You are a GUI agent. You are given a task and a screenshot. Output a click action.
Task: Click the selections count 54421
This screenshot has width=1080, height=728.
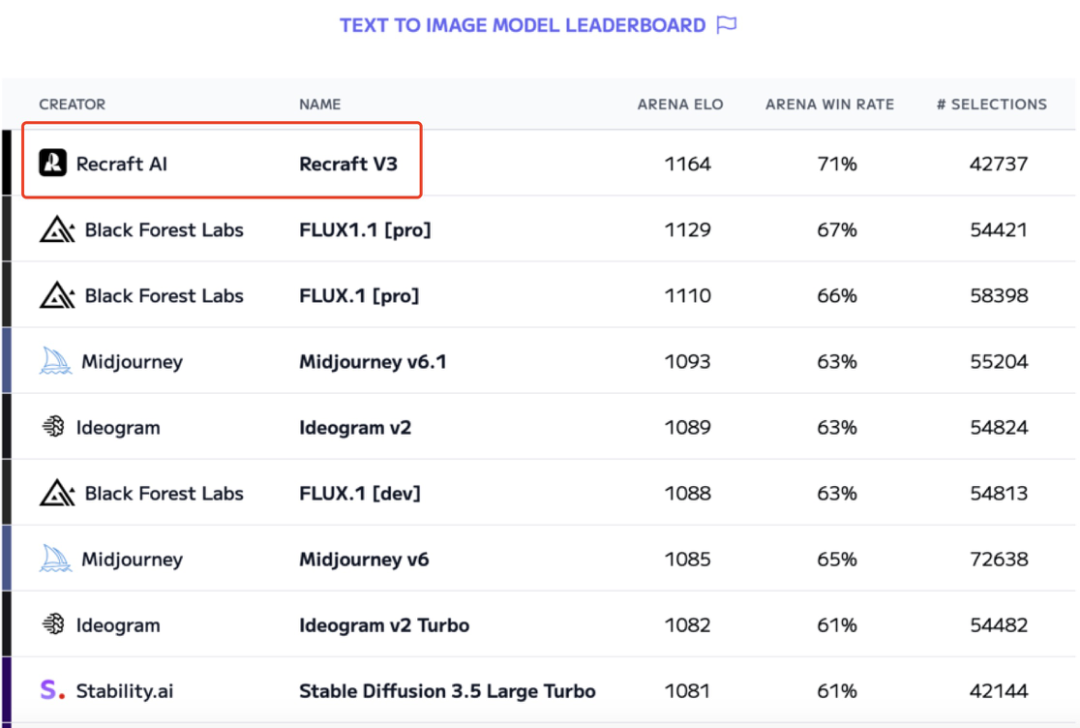999,230
